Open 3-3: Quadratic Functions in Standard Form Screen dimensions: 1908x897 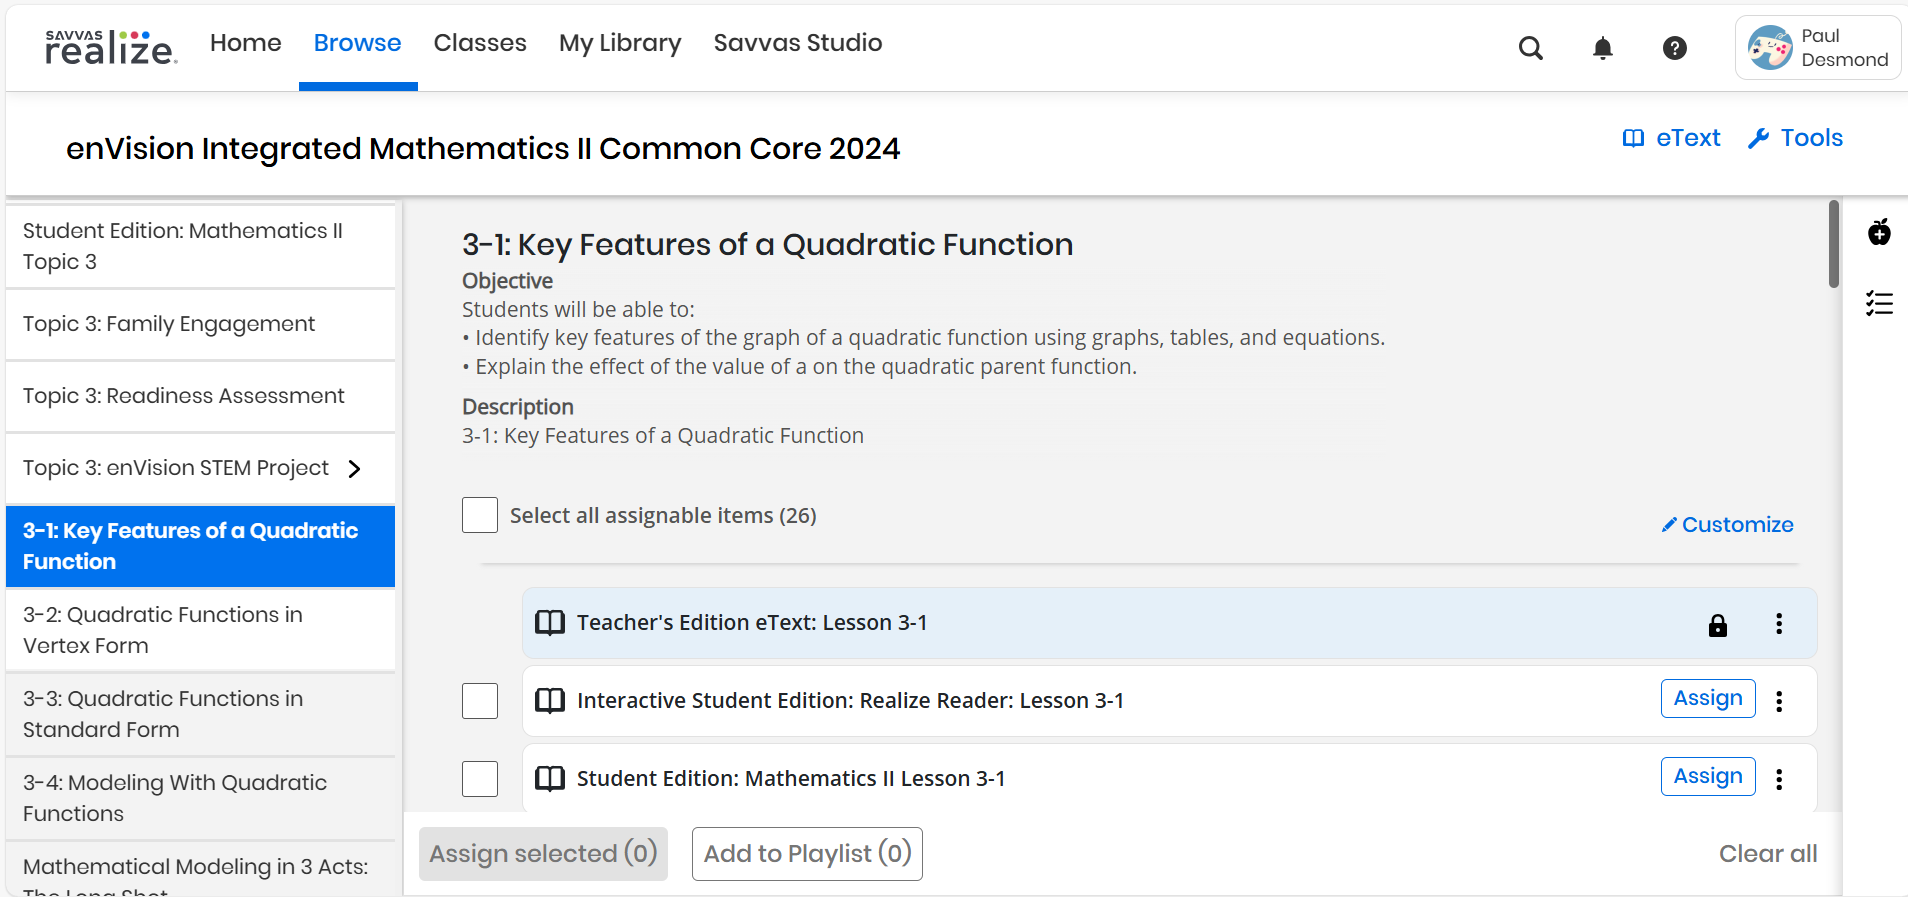200,714
